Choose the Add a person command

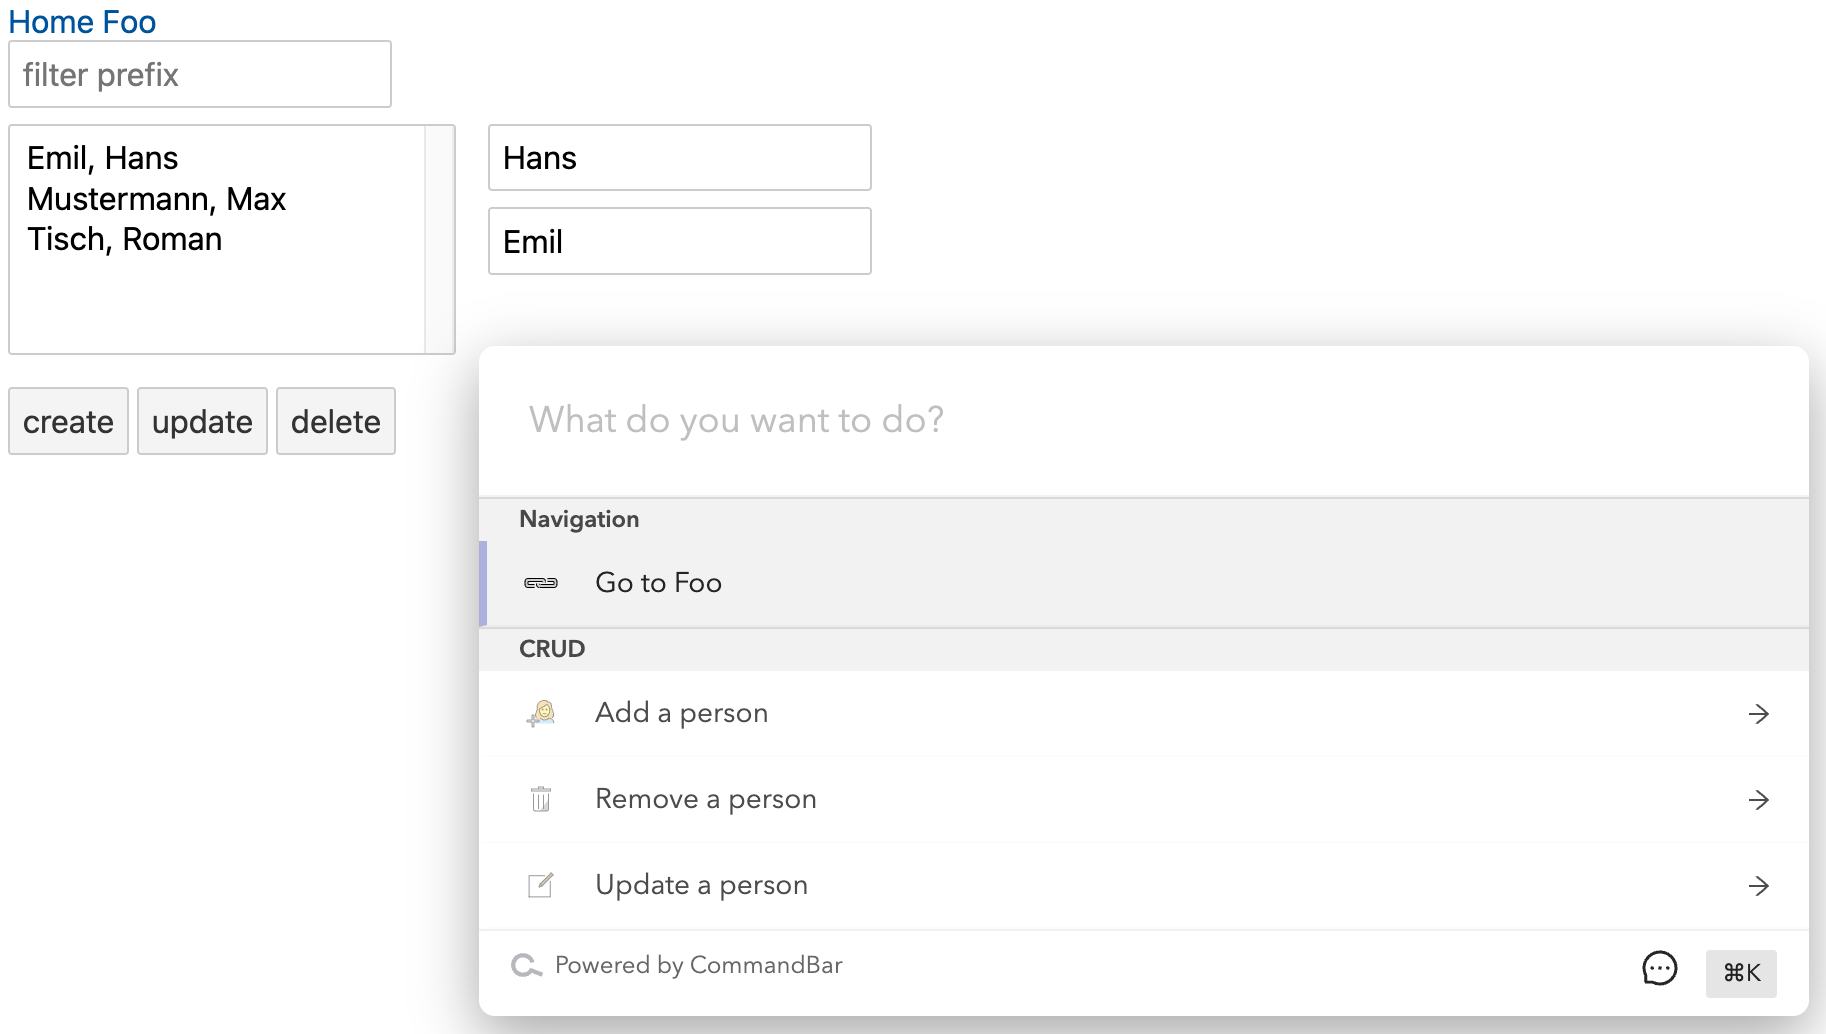pyautogui.click(x=1144, y=713)
